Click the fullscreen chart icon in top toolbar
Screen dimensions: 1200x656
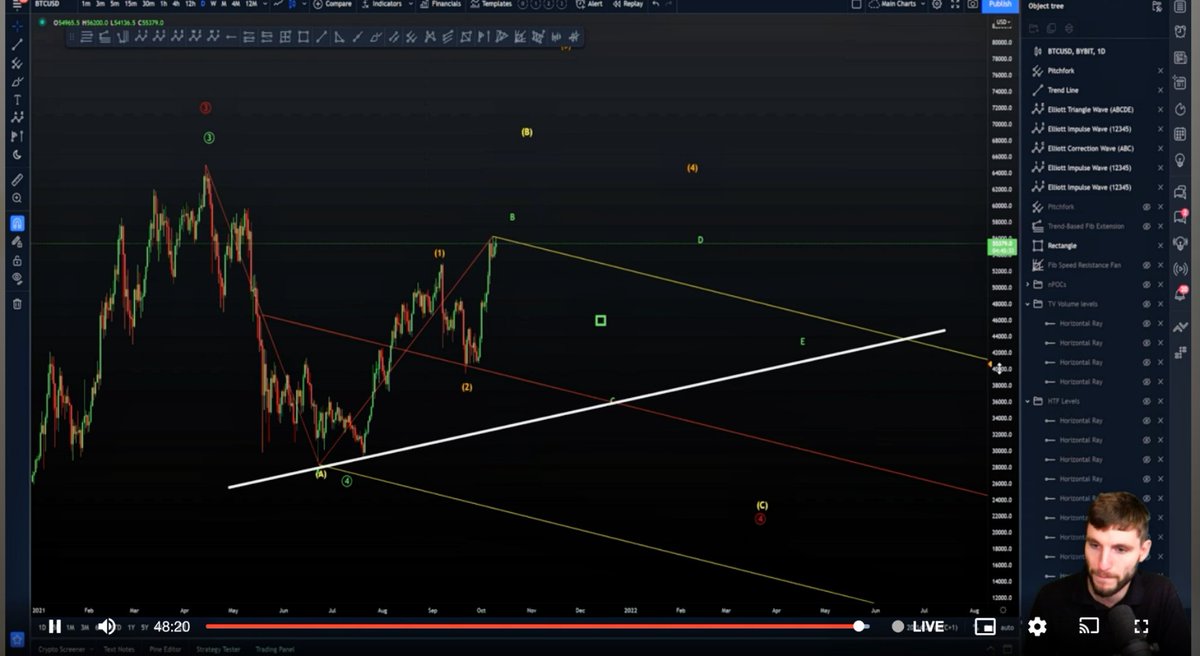[x=954, y=4]
